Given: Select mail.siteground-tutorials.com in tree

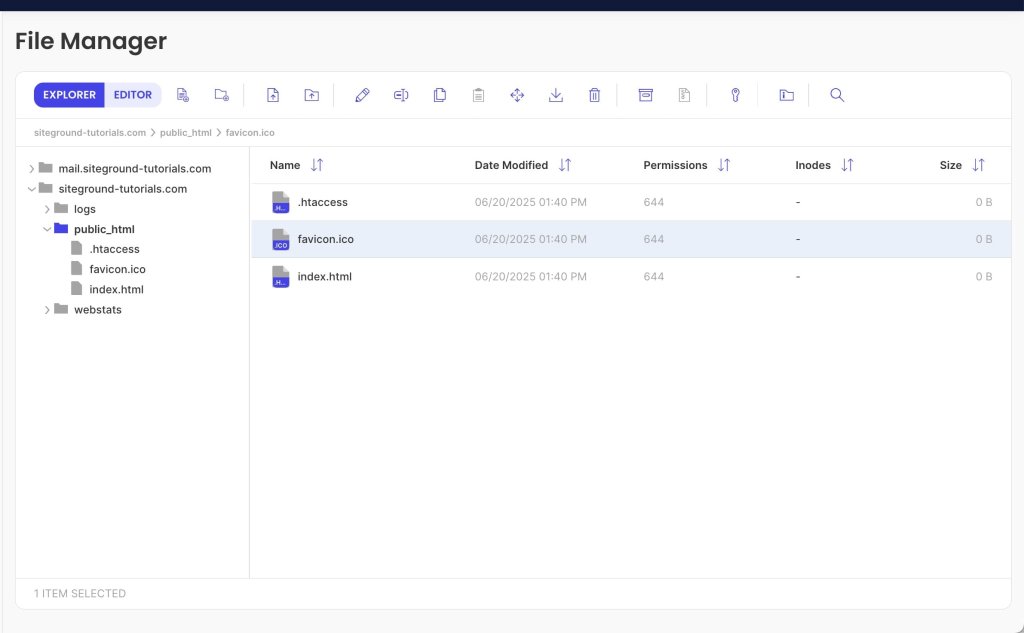Looking at the screenshot, I should (135, 169).
